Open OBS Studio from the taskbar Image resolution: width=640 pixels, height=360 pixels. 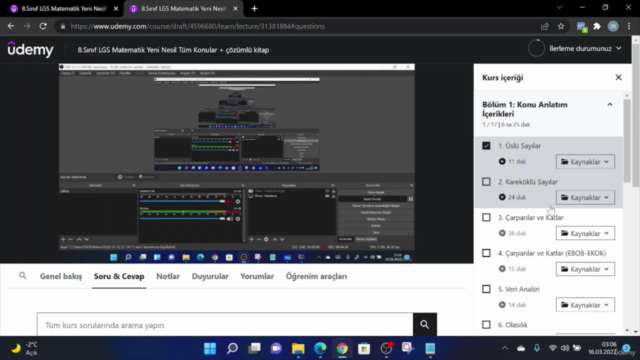coord(386,348)
